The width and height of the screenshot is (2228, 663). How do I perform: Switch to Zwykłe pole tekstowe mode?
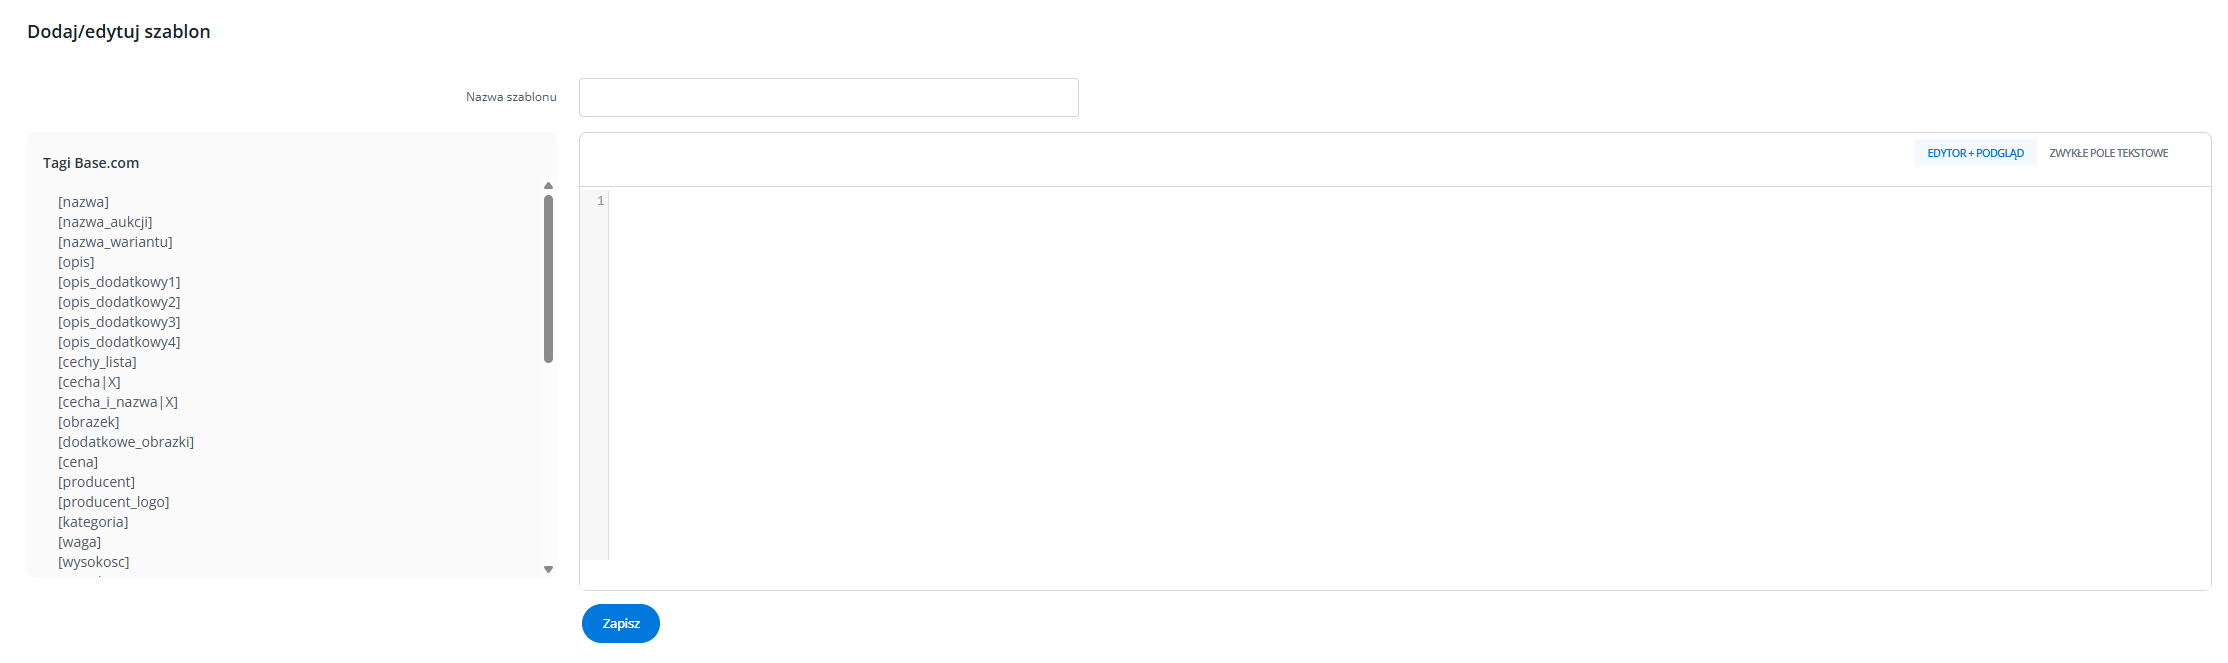click(2108, 153)
